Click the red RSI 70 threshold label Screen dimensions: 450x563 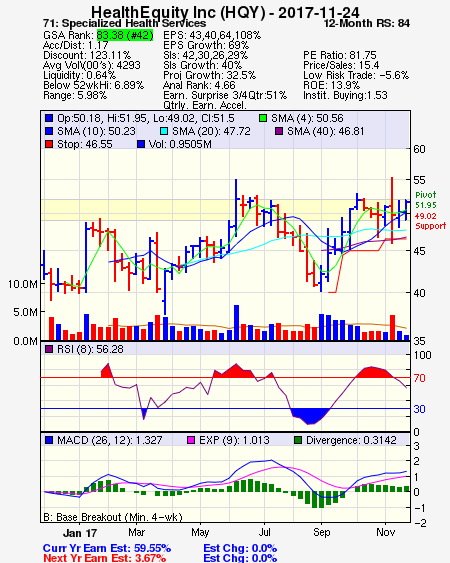pos(419,378)
